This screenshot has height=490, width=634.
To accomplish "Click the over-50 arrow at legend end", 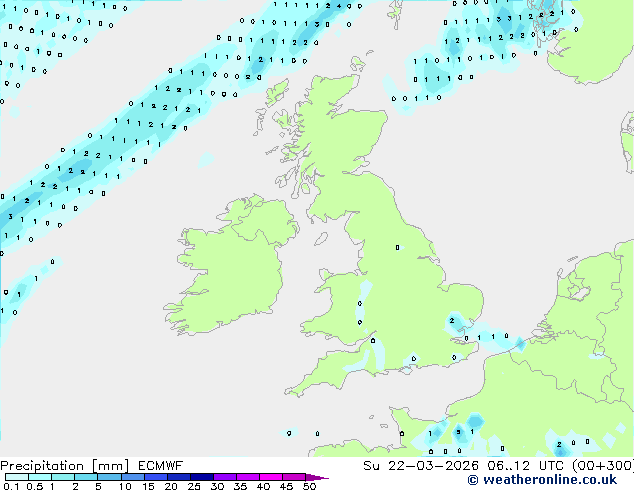I will pos(317,478).
